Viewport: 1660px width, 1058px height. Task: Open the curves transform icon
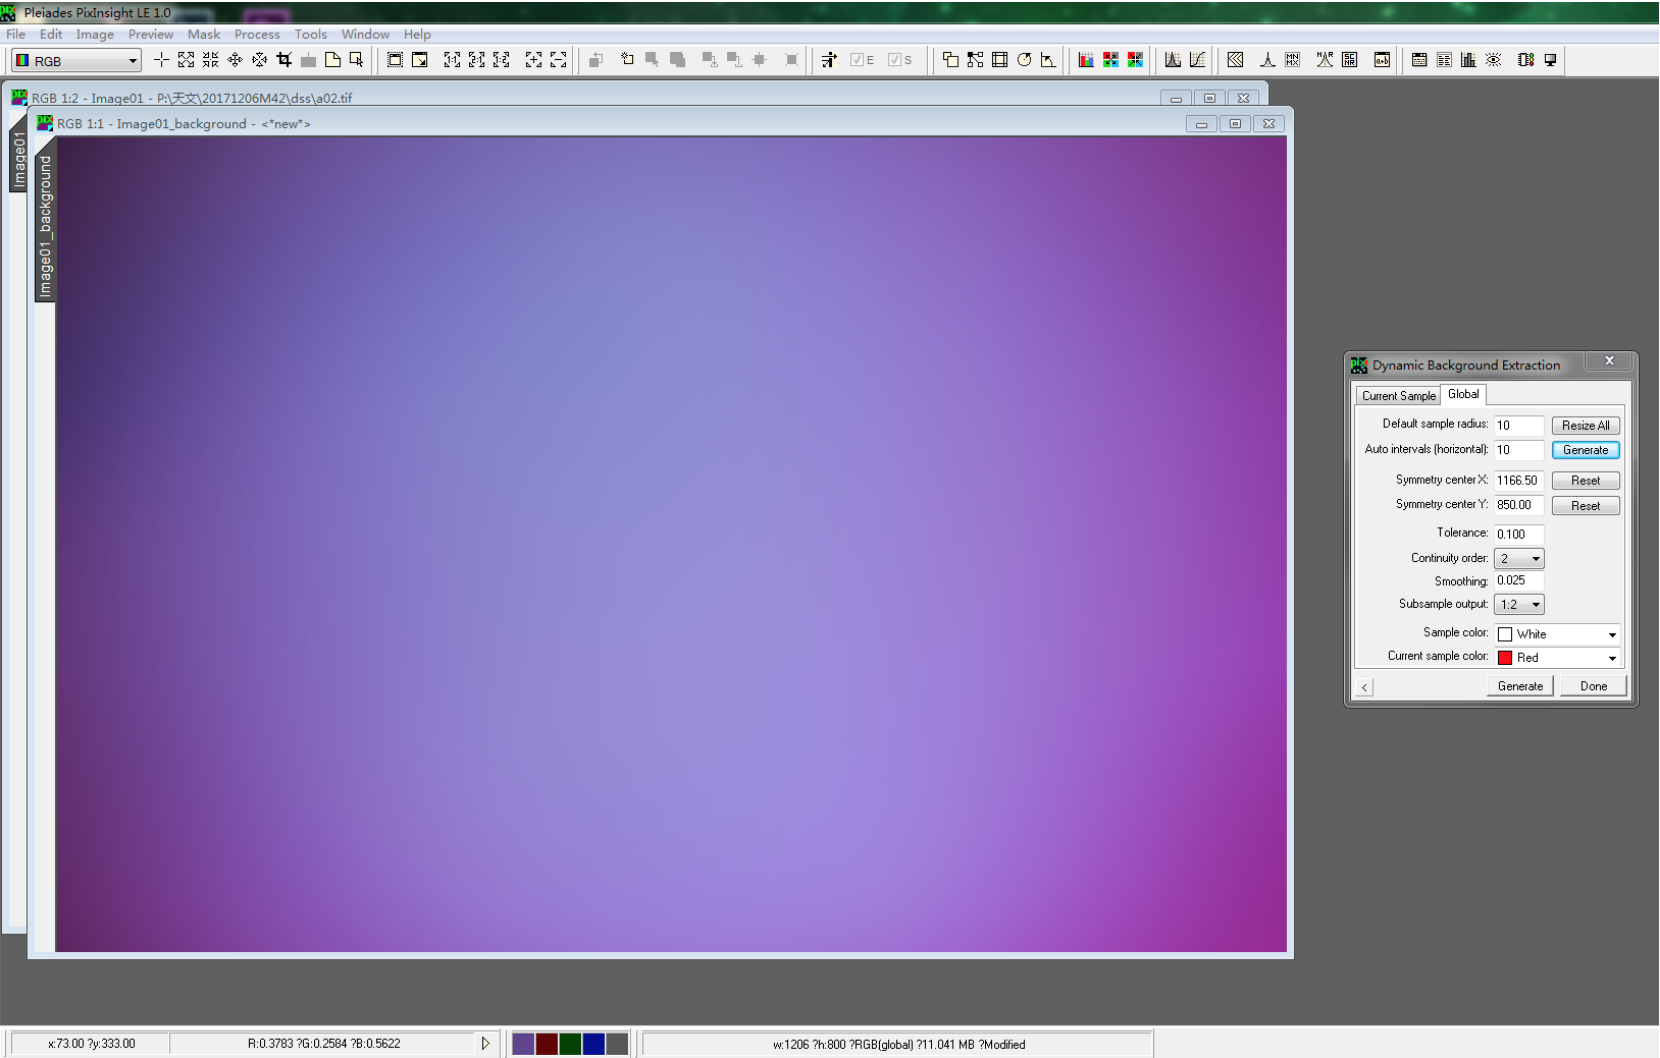pos(1197,60)
